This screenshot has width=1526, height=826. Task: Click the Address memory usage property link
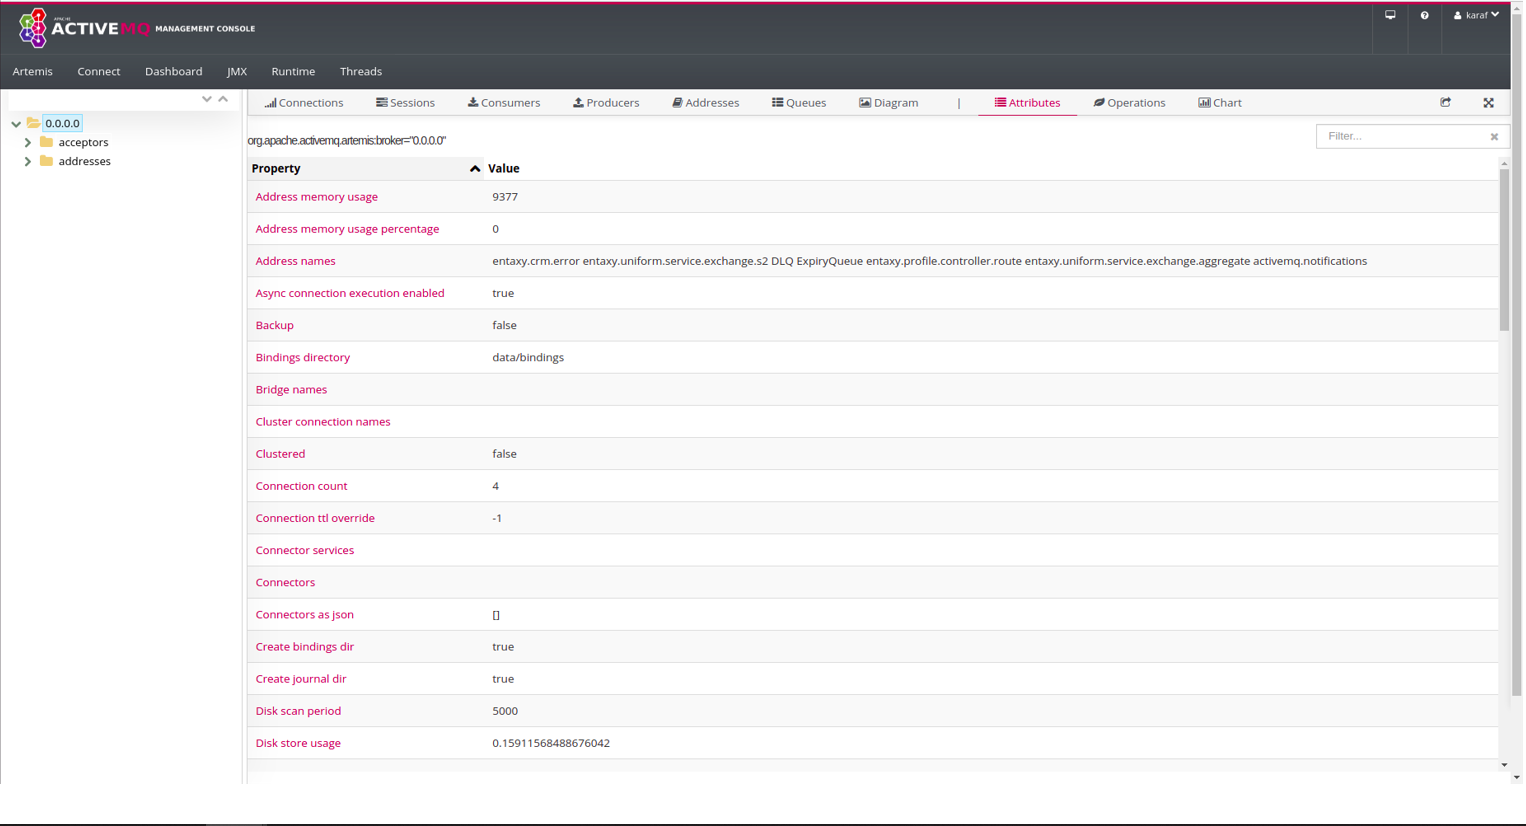316,197
